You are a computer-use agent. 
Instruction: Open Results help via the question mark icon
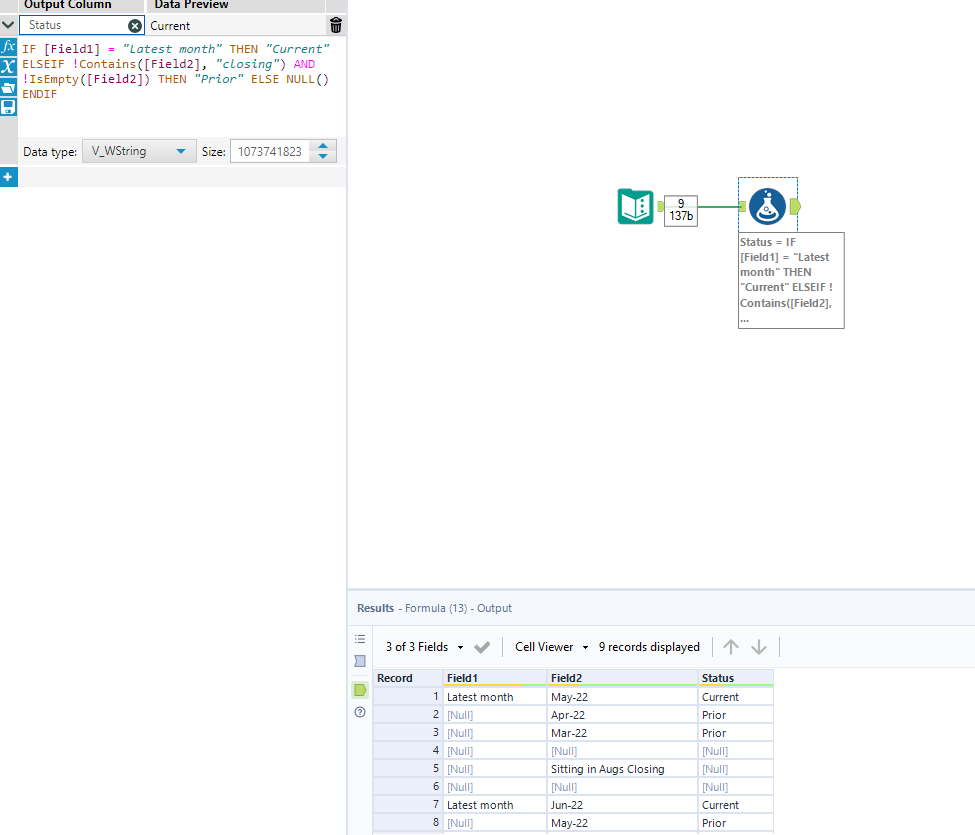click(360, 712)
